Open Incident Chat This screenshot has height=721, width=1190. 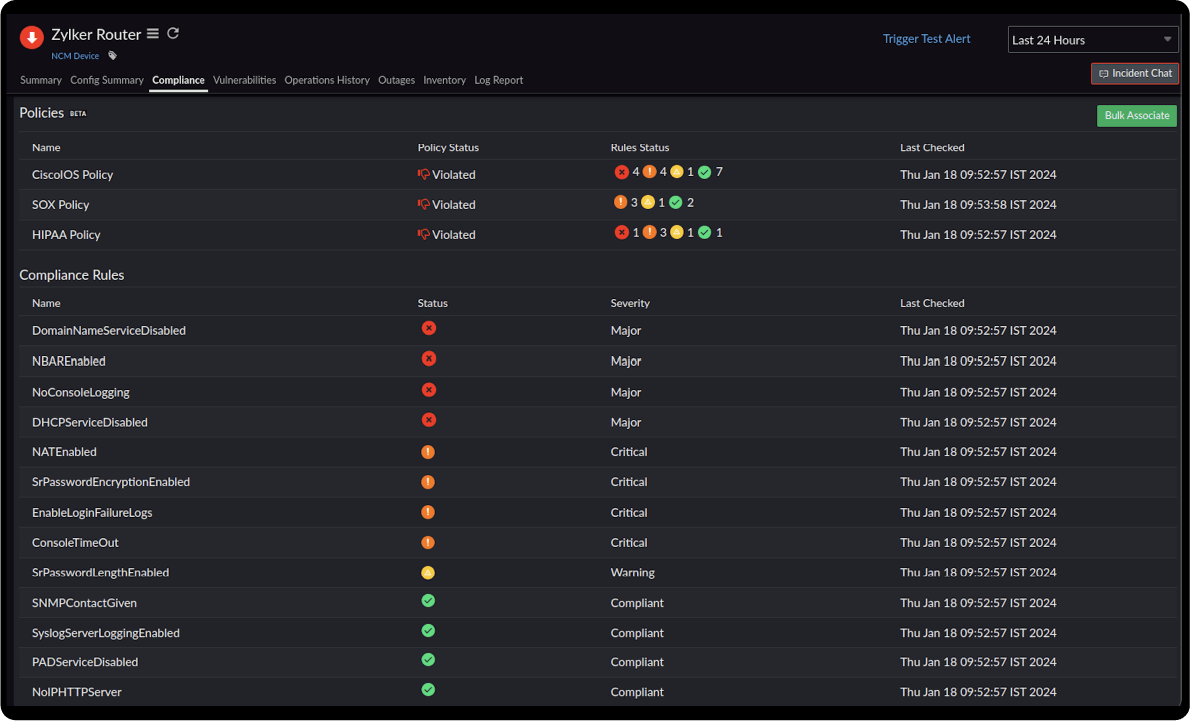point(1135,73)
